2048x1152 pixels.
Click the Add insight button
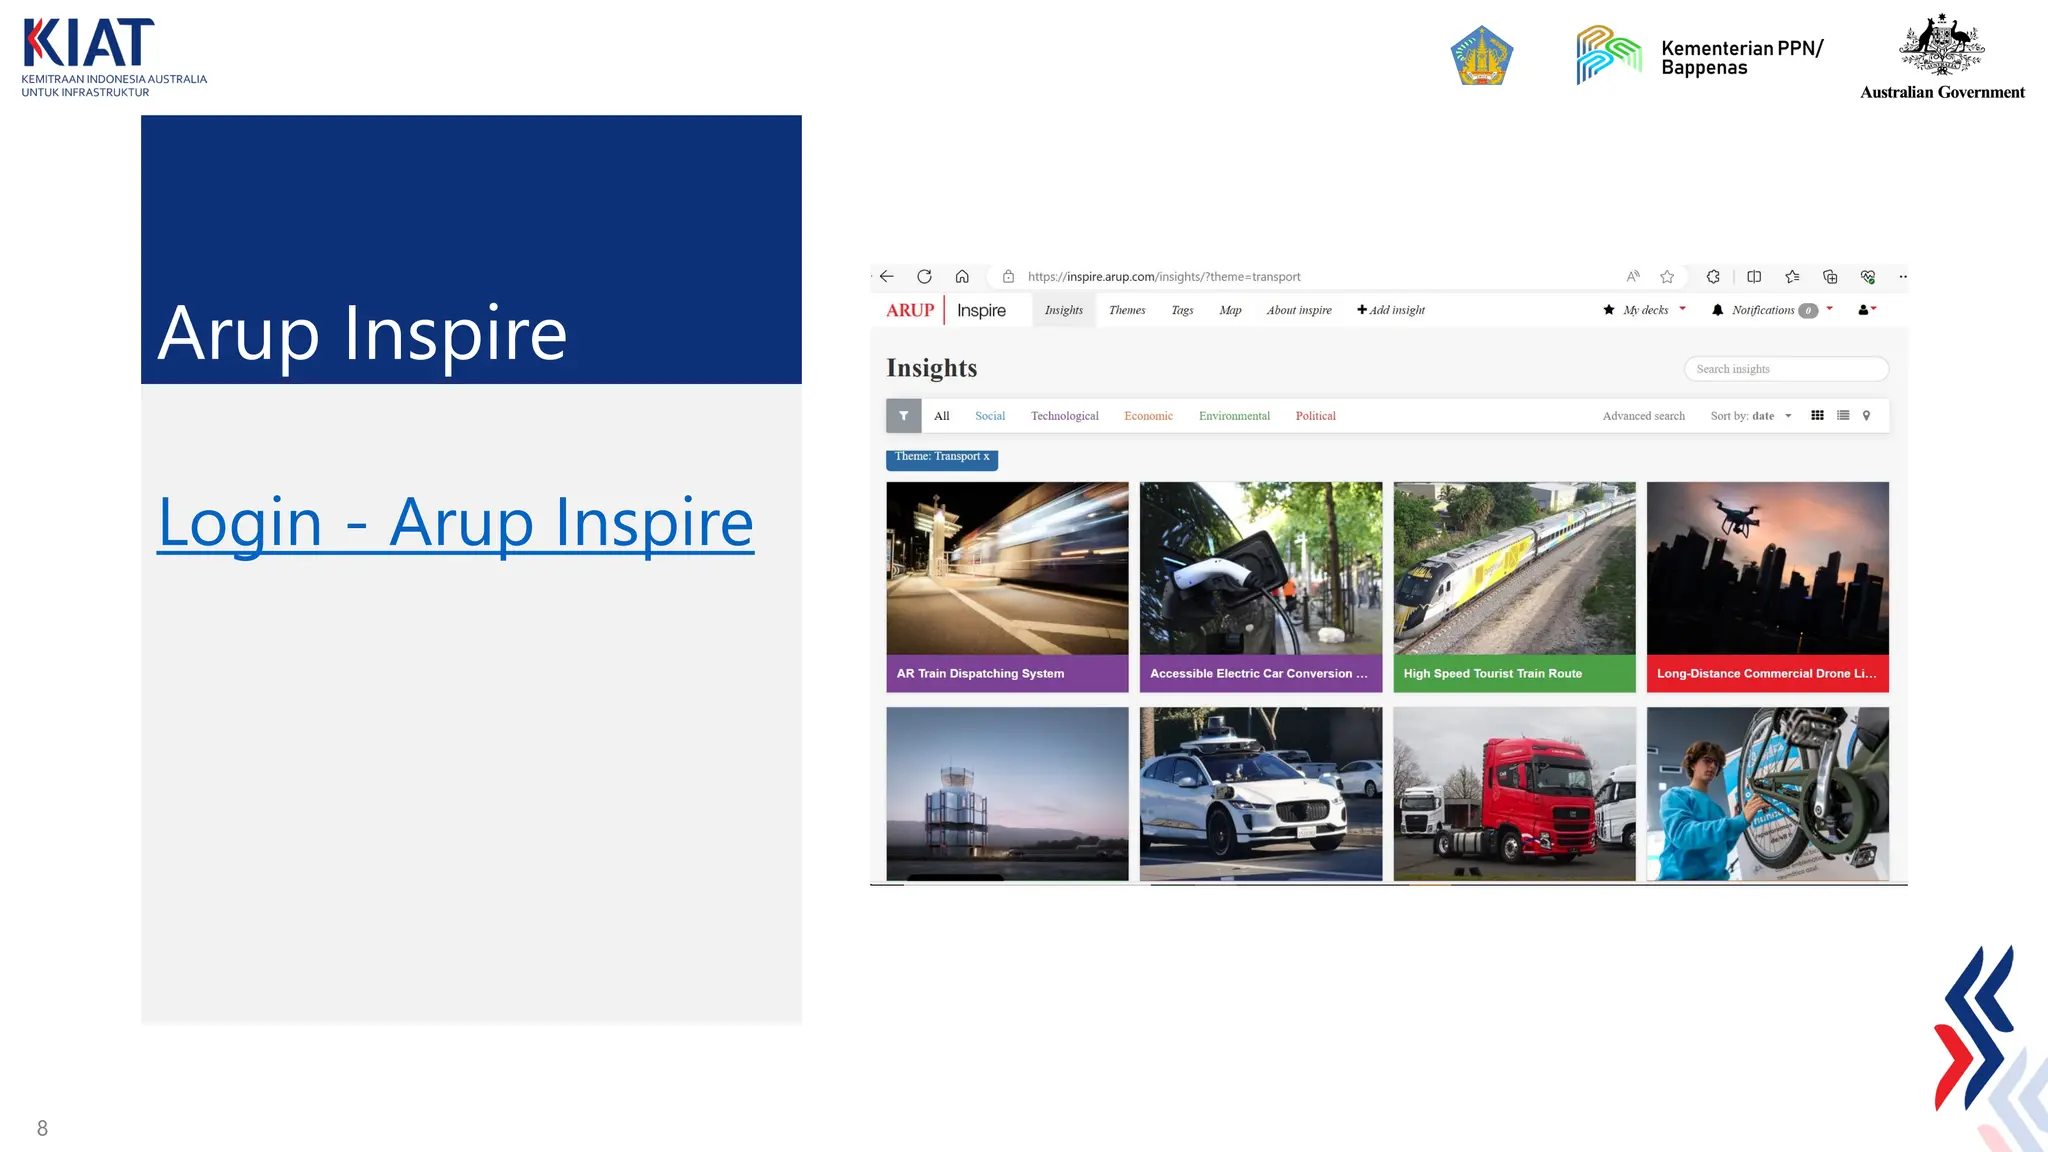point(1391,310)
